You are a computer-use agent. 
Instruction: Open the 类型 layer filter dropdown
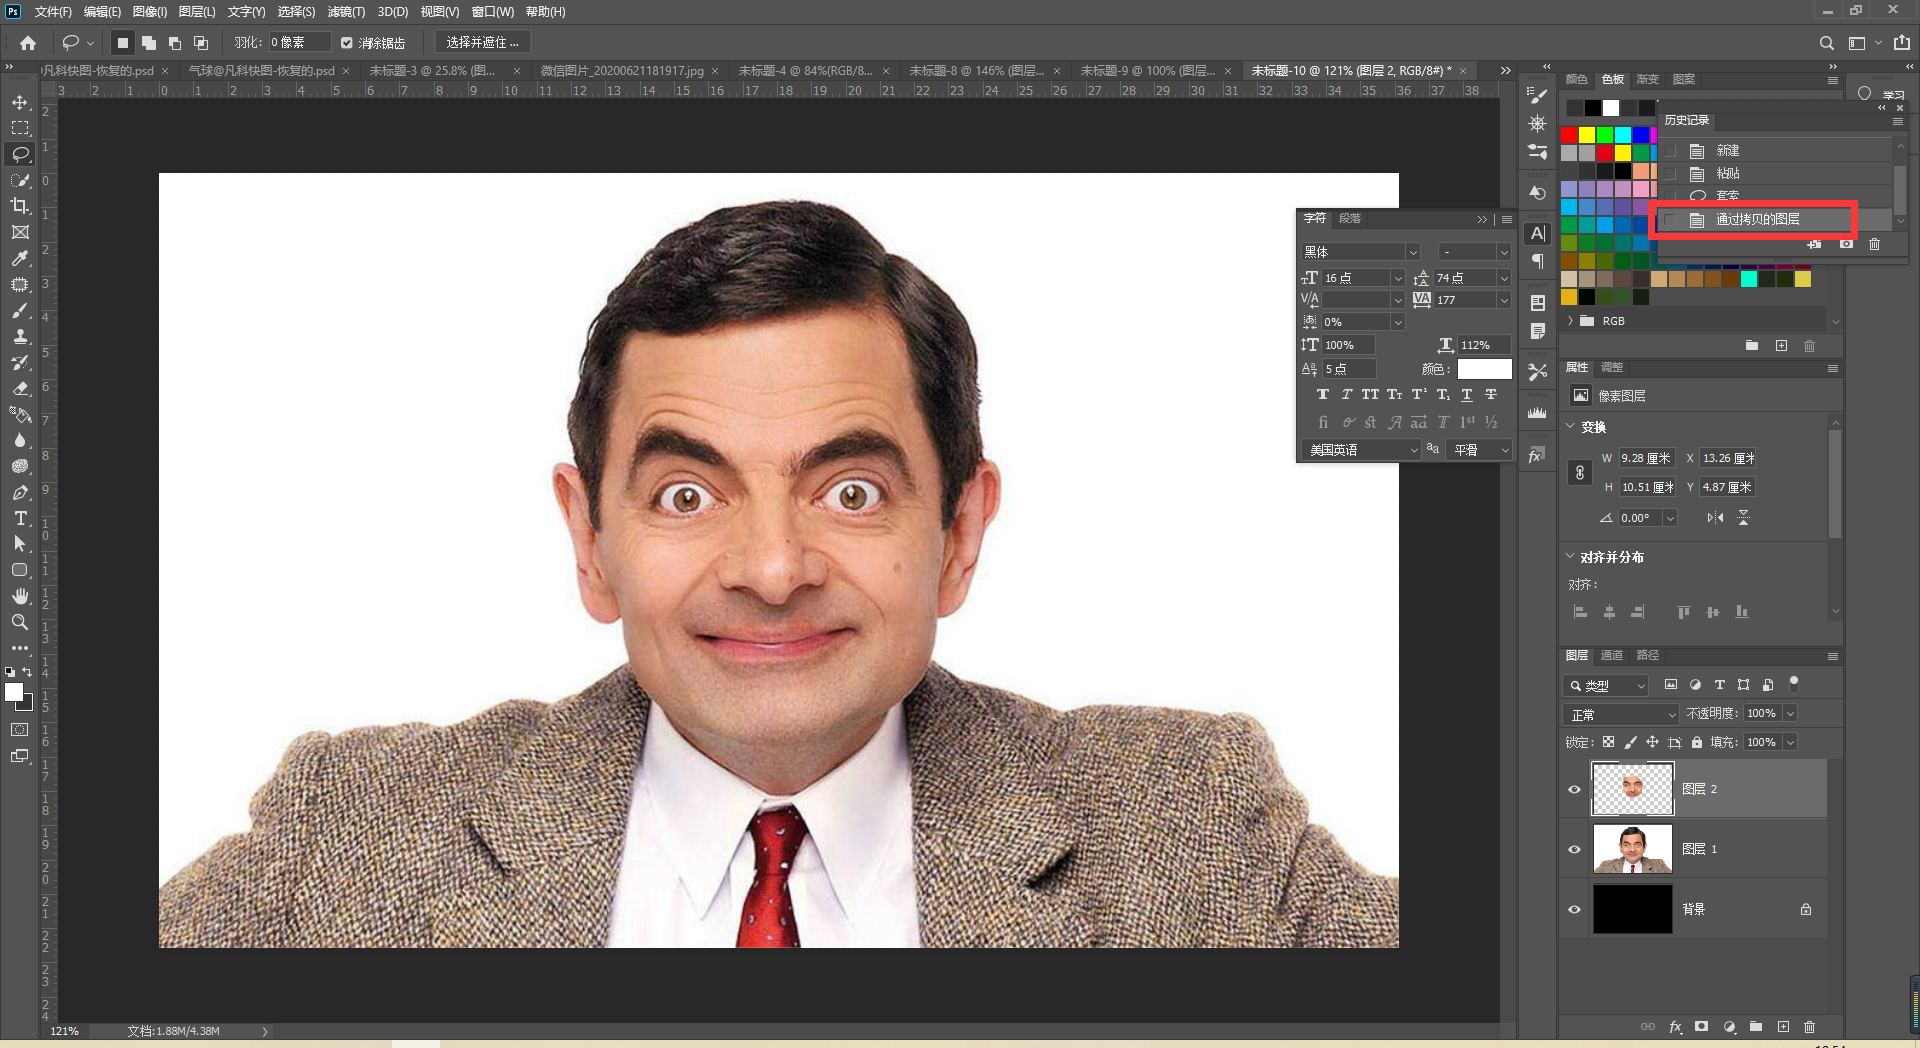pyautogui.click(x=1606, y=685)
